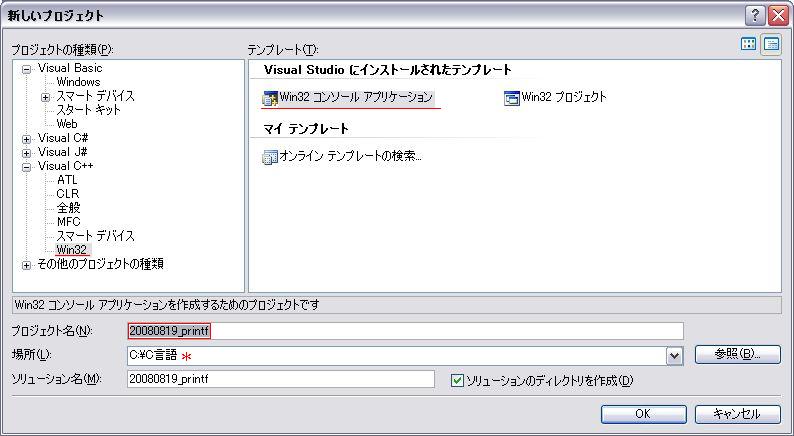Select スタート キット project type
This screenshot has width=794, height=436.
89,110
